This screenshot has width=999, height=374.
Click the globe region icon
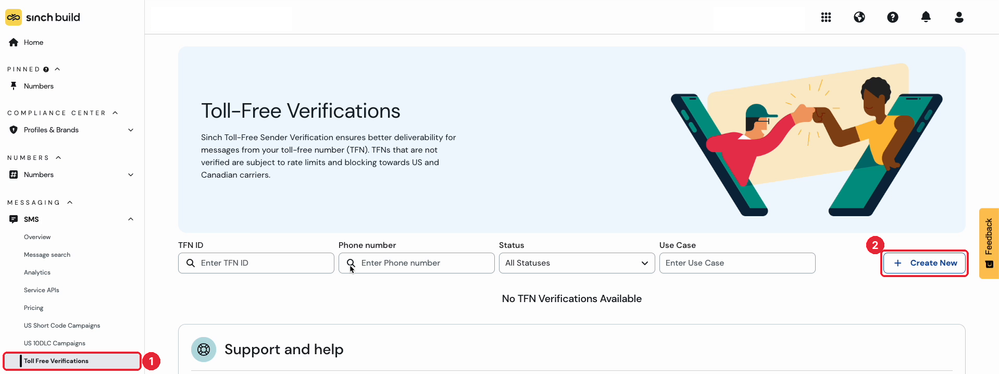pyautogui.click(x=859, y=17)
